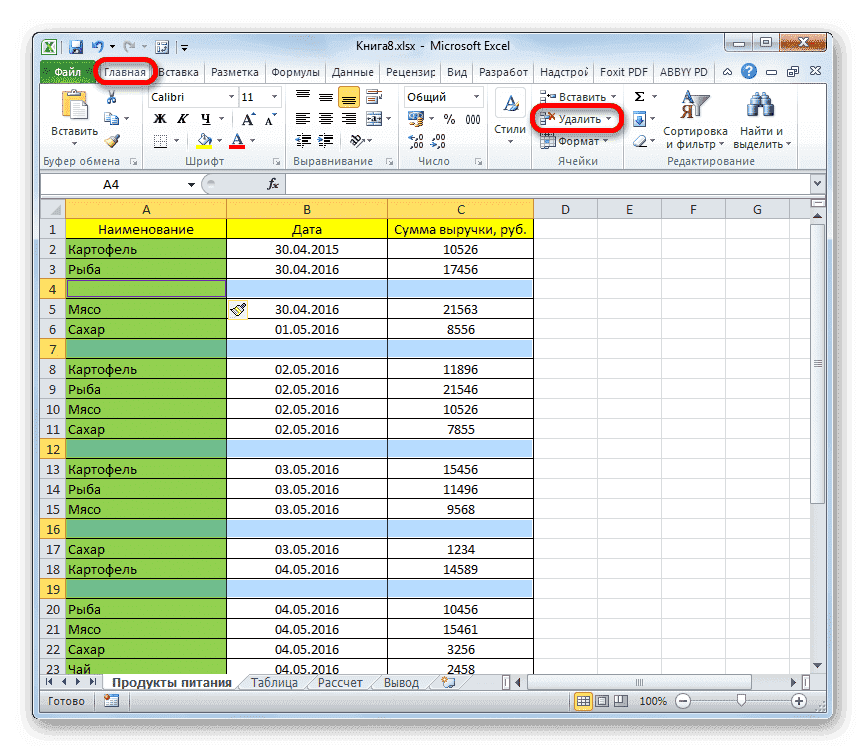Click the increase decimal places icon
Image resolution: width=866 pixels, height=752 pixels.
(414, 141)
